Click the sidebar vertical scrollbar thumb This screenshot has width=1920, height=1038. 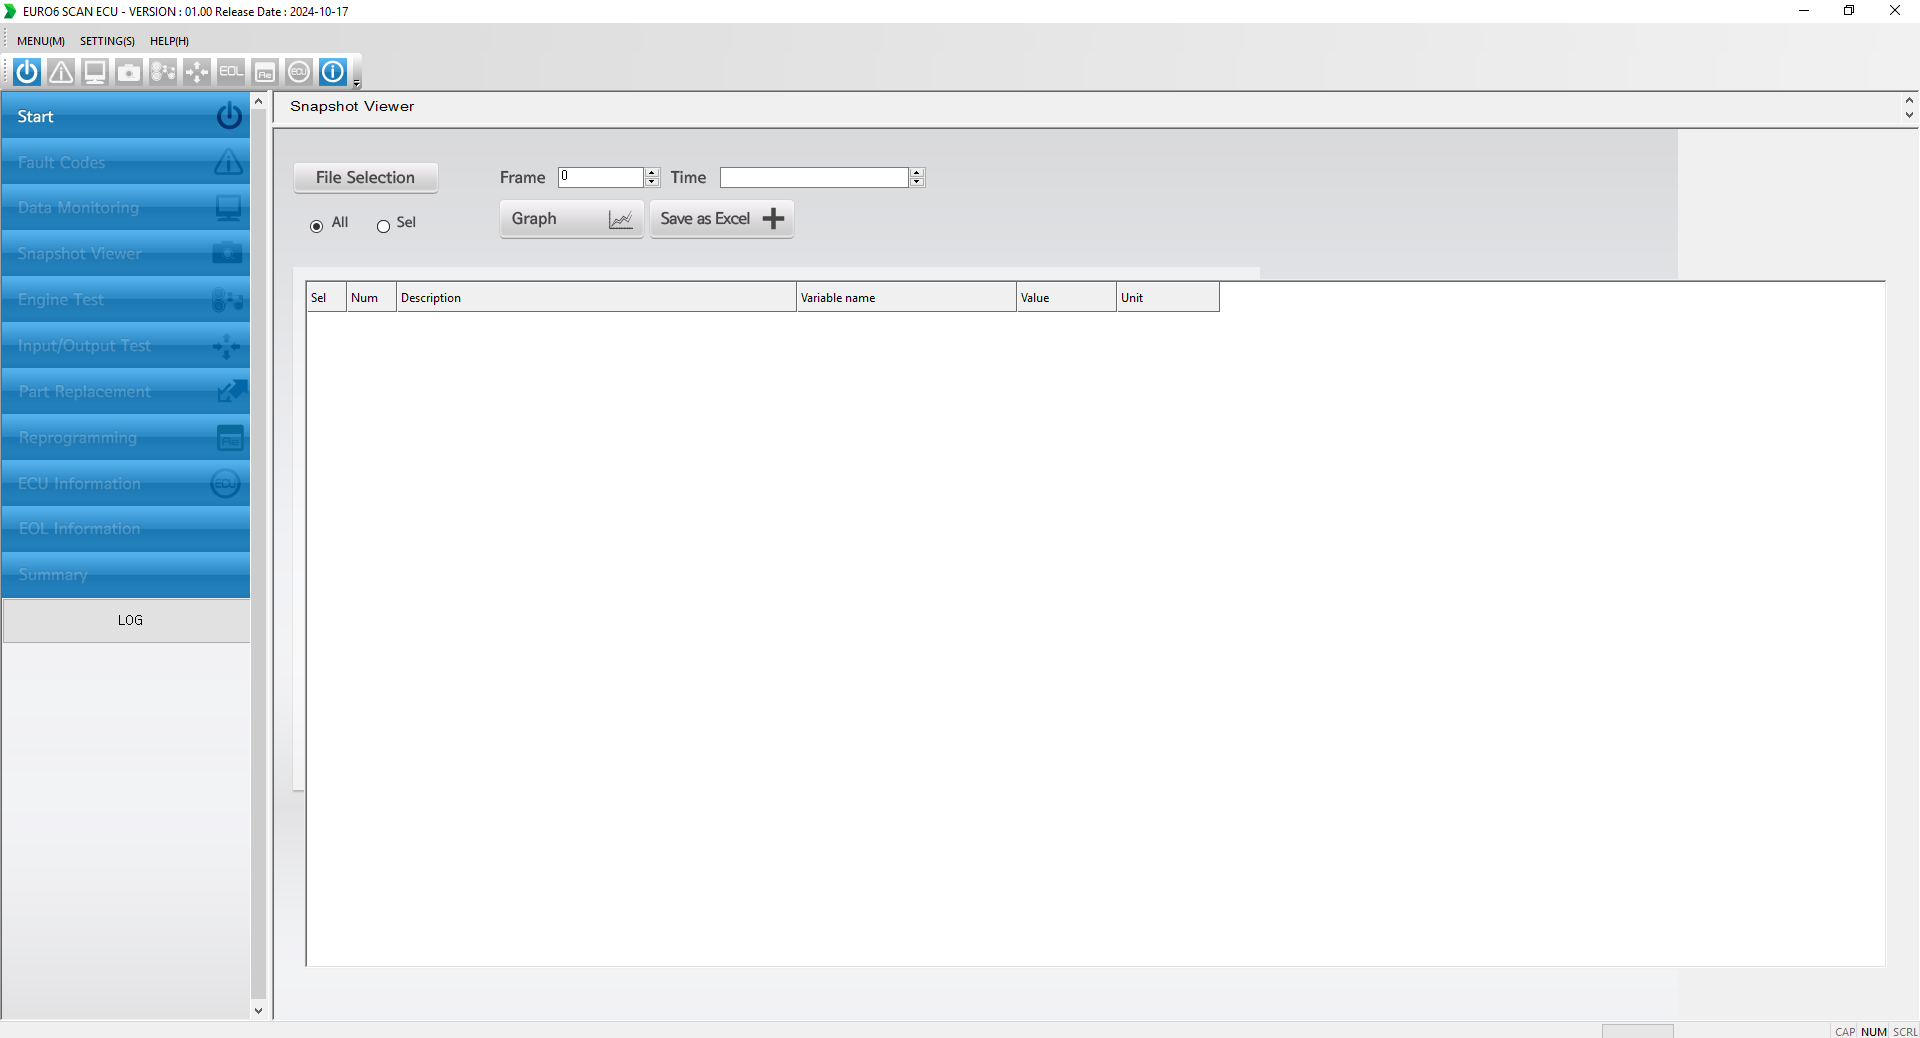pos(258,555)
